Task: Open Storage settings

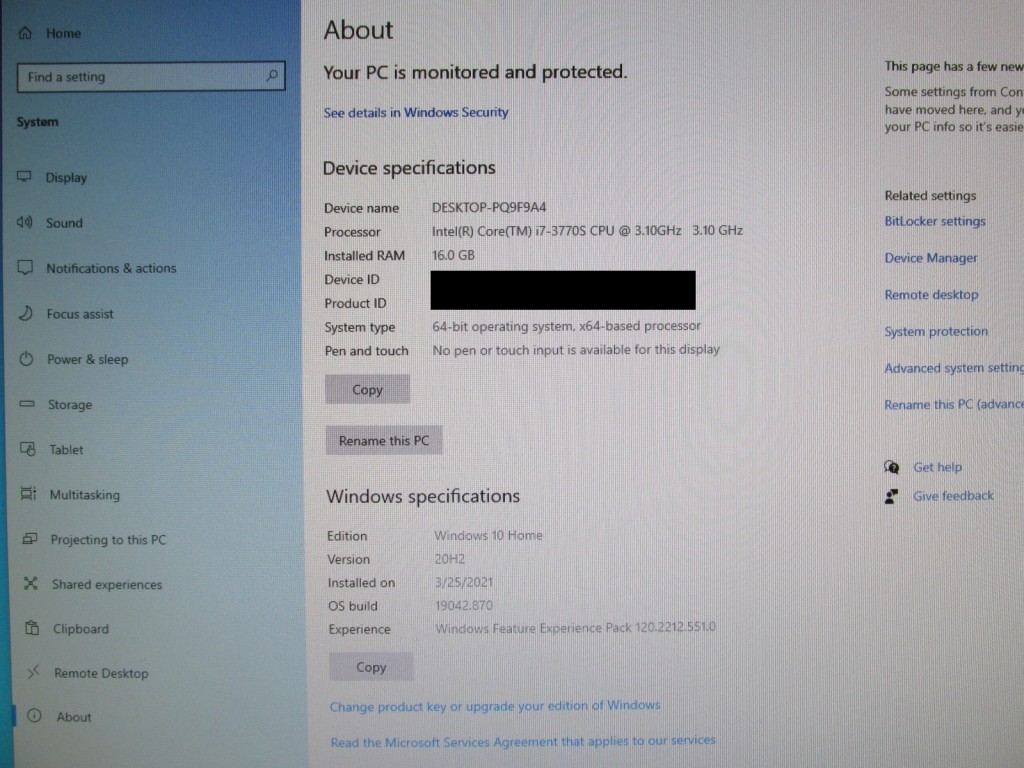Action: point(70,404)
